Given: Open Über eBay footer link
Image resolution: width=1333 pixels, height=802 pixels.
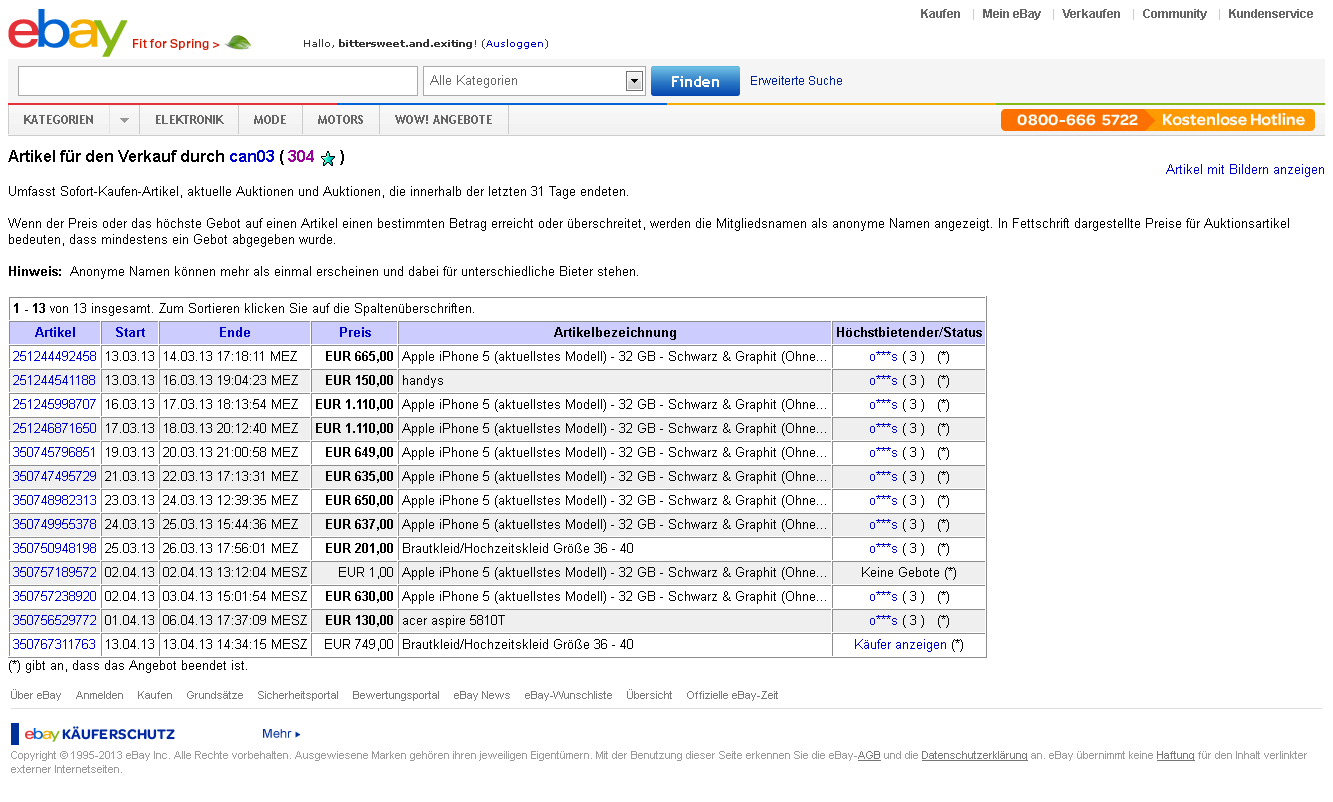Looking at the screenshot, I should tap(36, 695).
